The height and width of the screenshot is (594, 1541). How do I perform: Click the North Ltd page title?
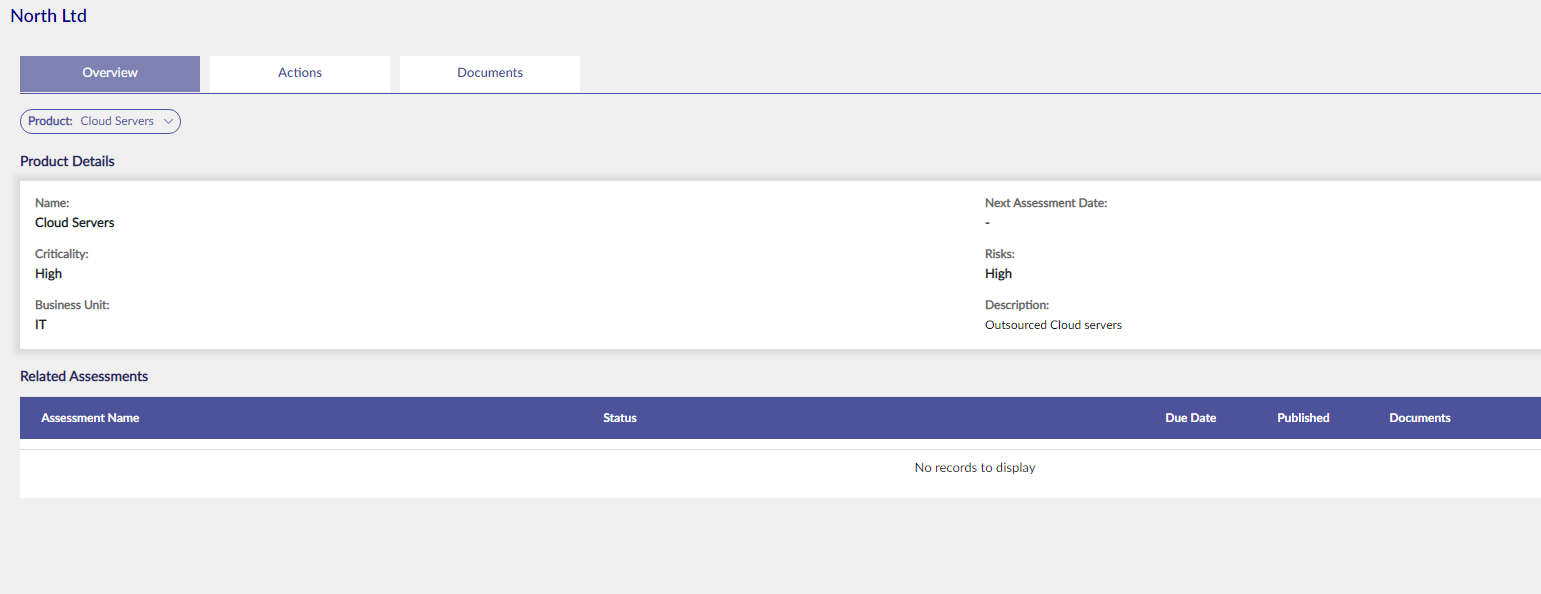tap(48, 16)
